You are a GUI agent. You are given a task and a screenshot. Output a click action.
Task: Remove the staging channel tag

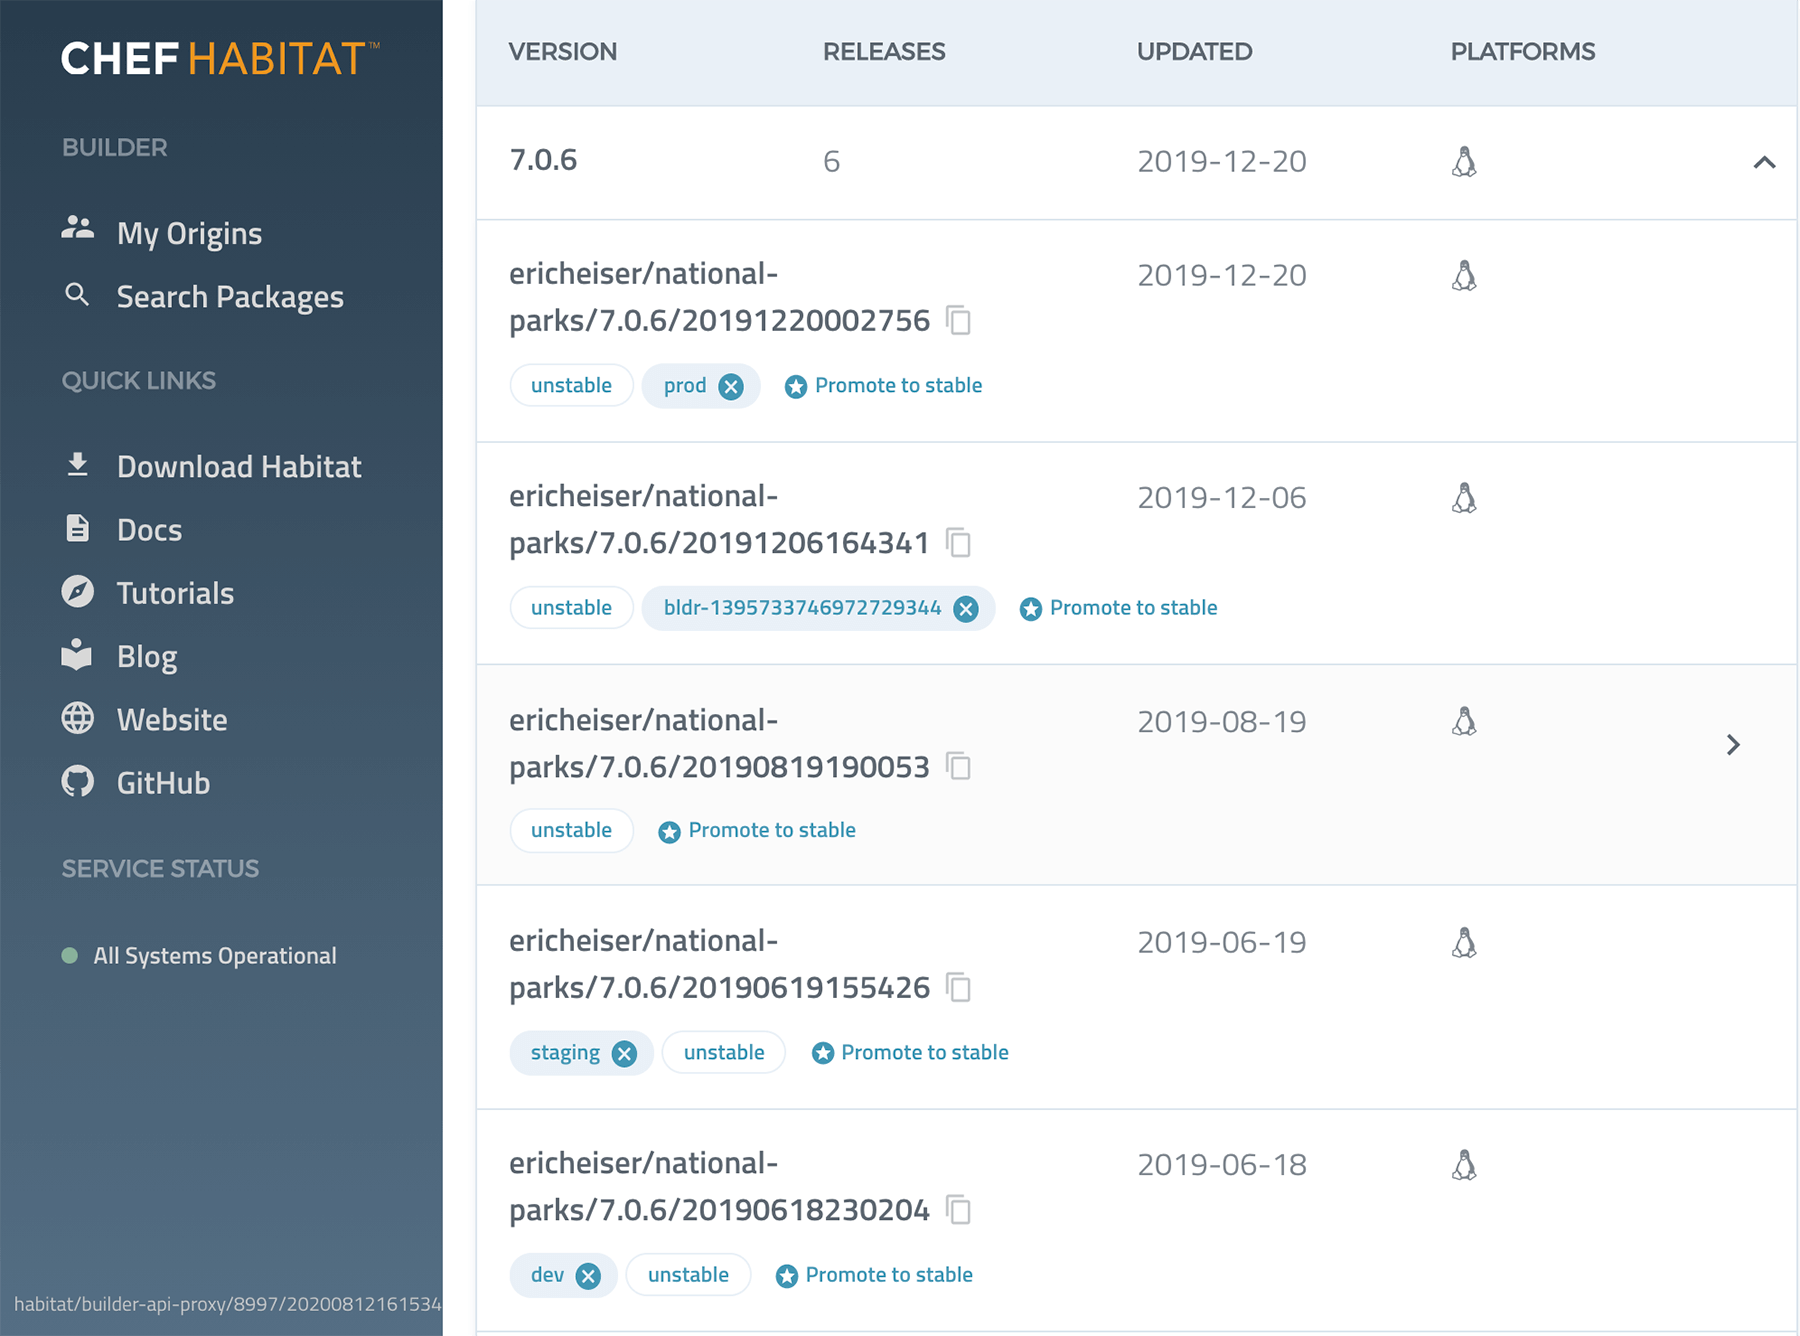[624, 1054]
